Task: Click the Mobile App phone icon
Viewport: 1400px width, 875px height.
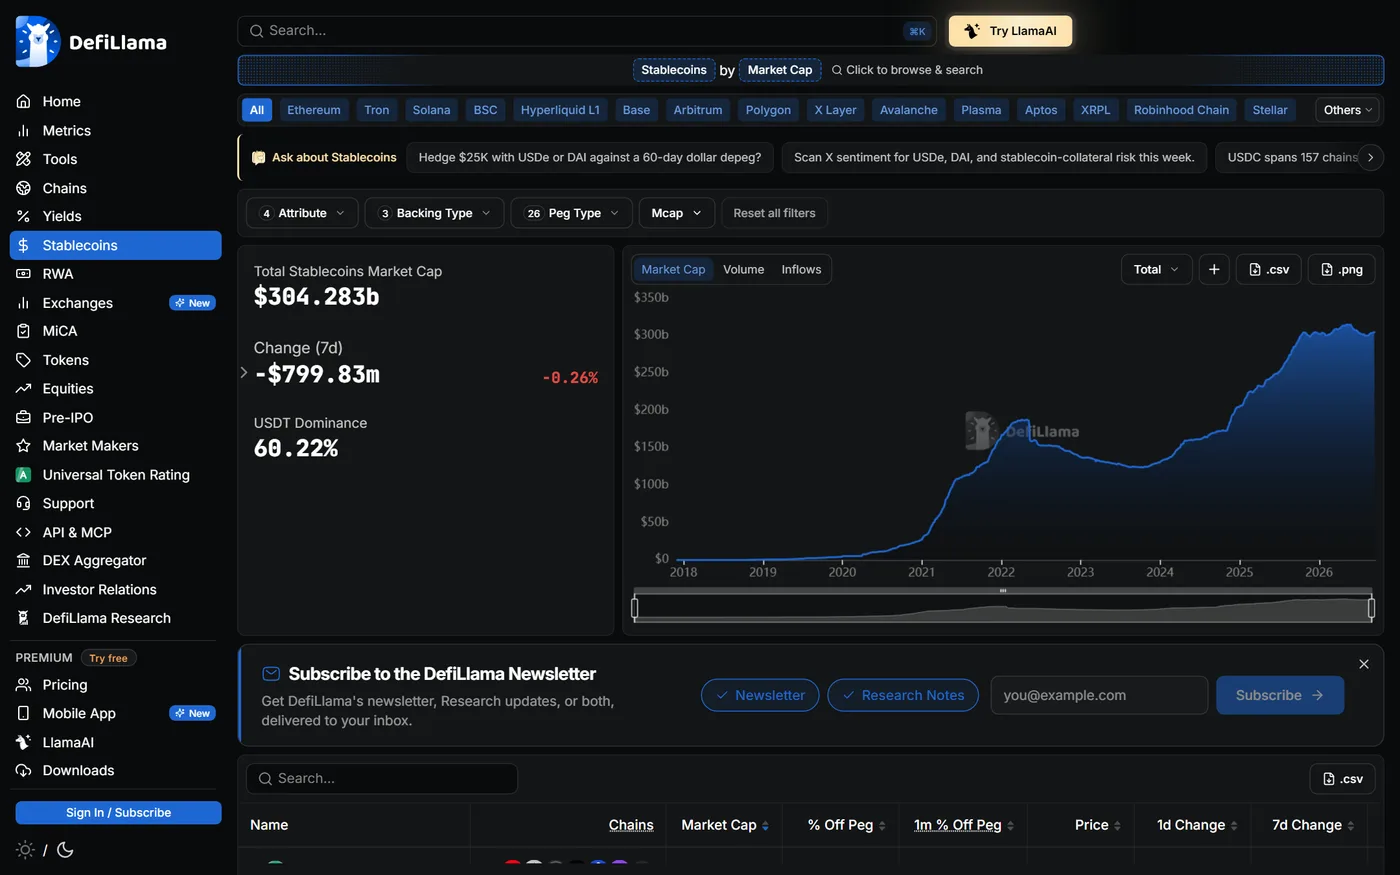Action: tap(23, 713)
